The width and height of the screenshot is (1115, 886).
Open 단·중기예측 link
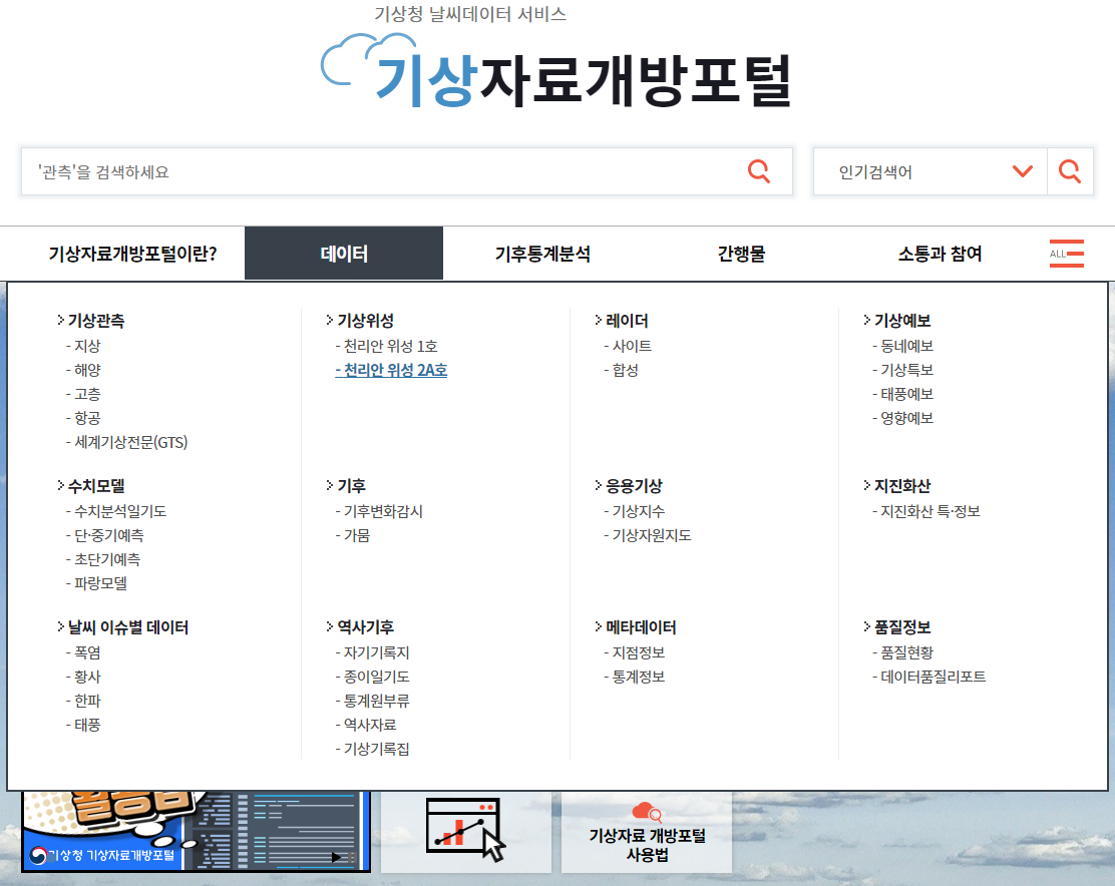coord(105,535)
